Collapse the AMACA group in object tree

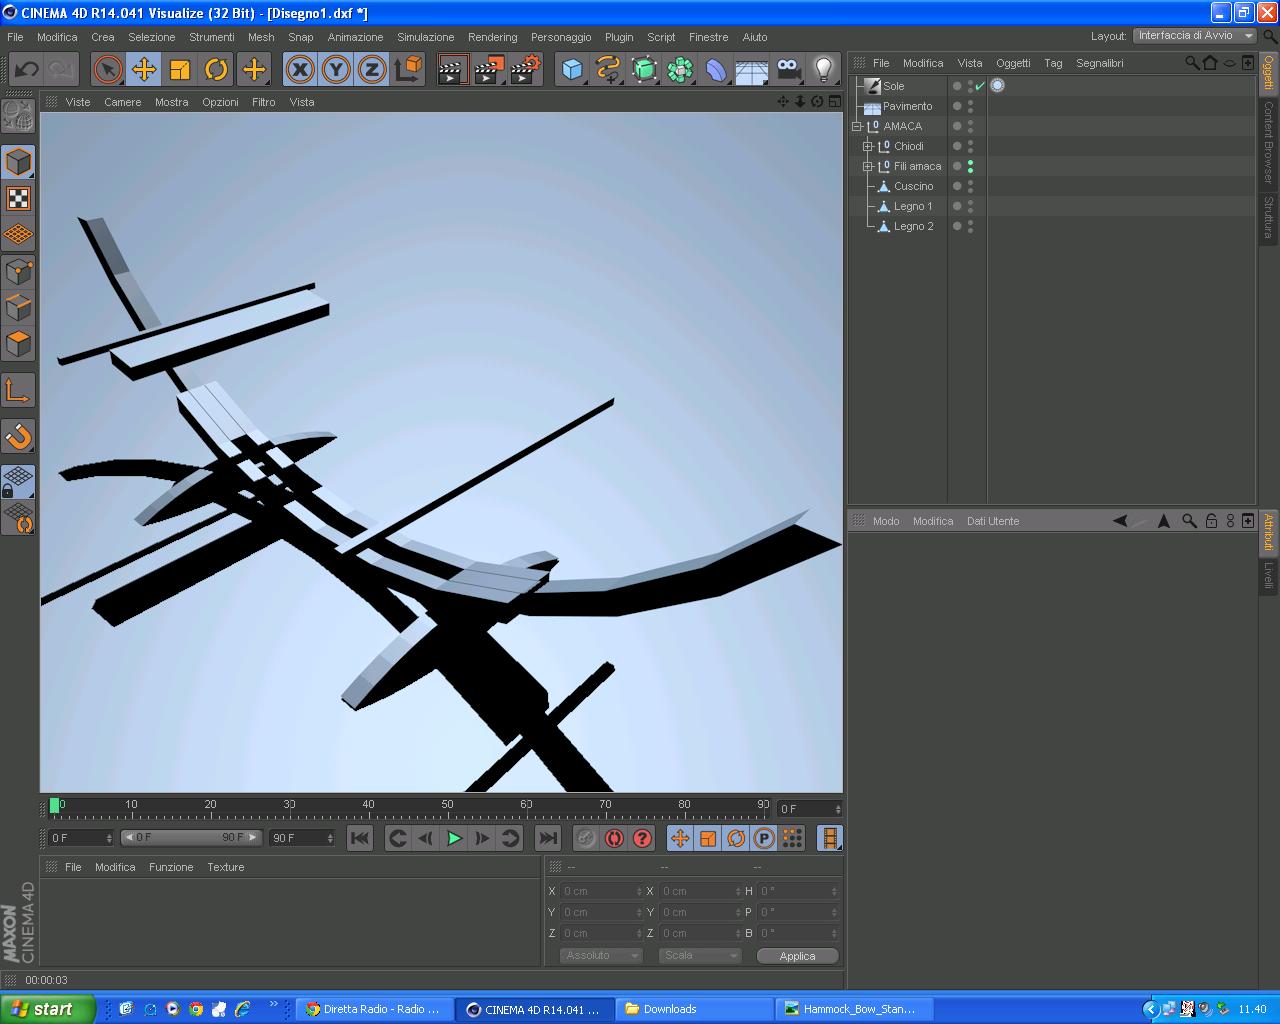[857, 126]
